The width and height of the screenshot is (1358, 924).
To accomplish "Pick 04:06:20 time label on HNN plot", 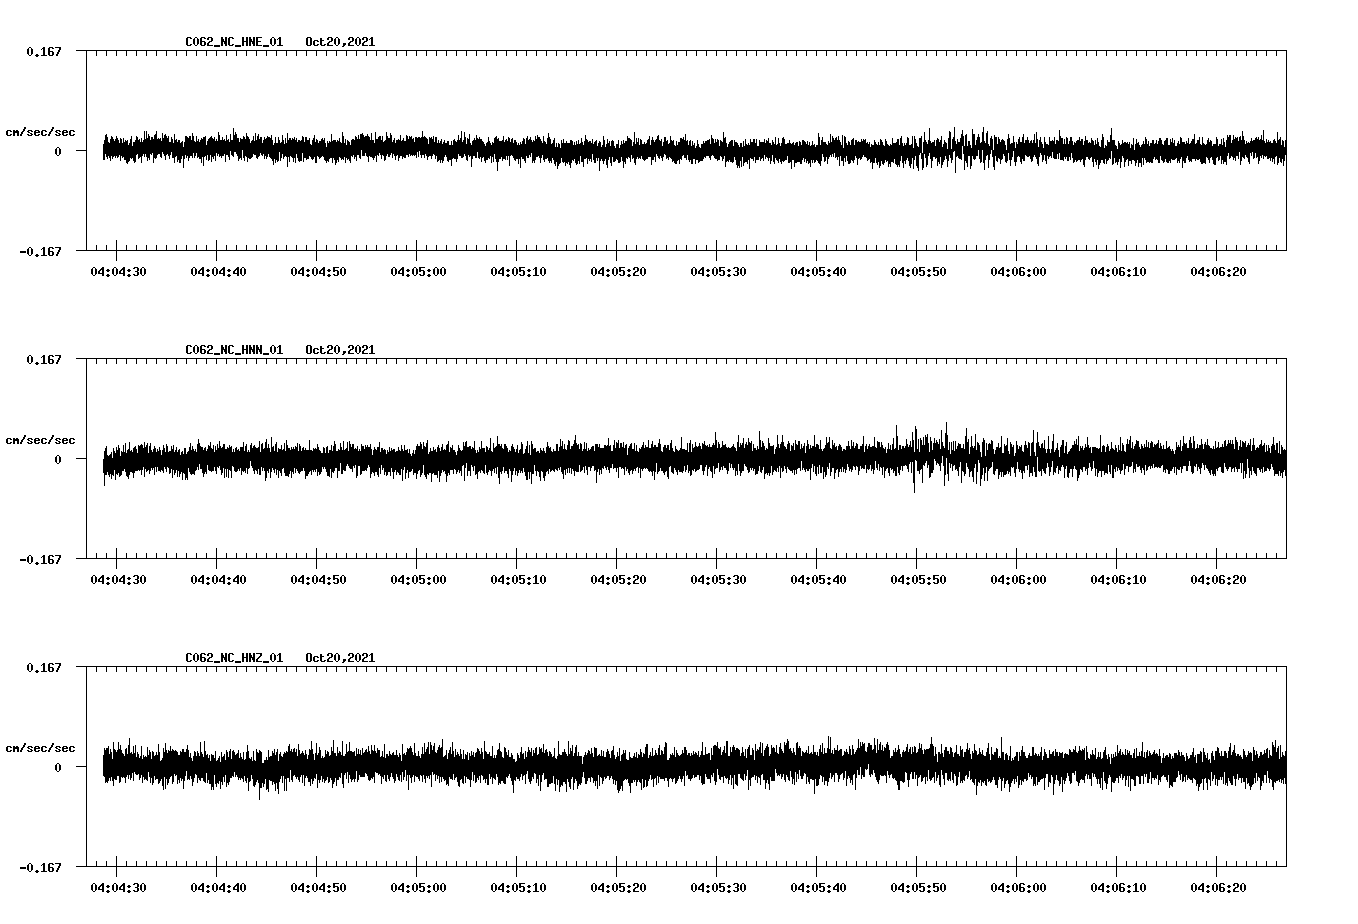I will (x=1218, y=579).
